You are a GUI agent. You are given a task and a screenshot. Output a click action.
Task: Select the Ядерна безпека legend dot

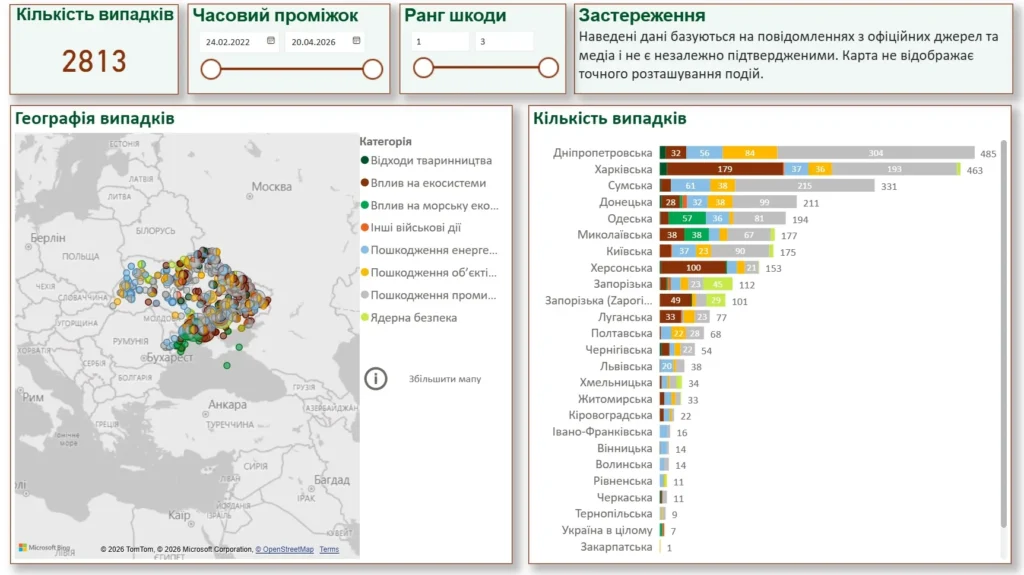click(365, 318)
